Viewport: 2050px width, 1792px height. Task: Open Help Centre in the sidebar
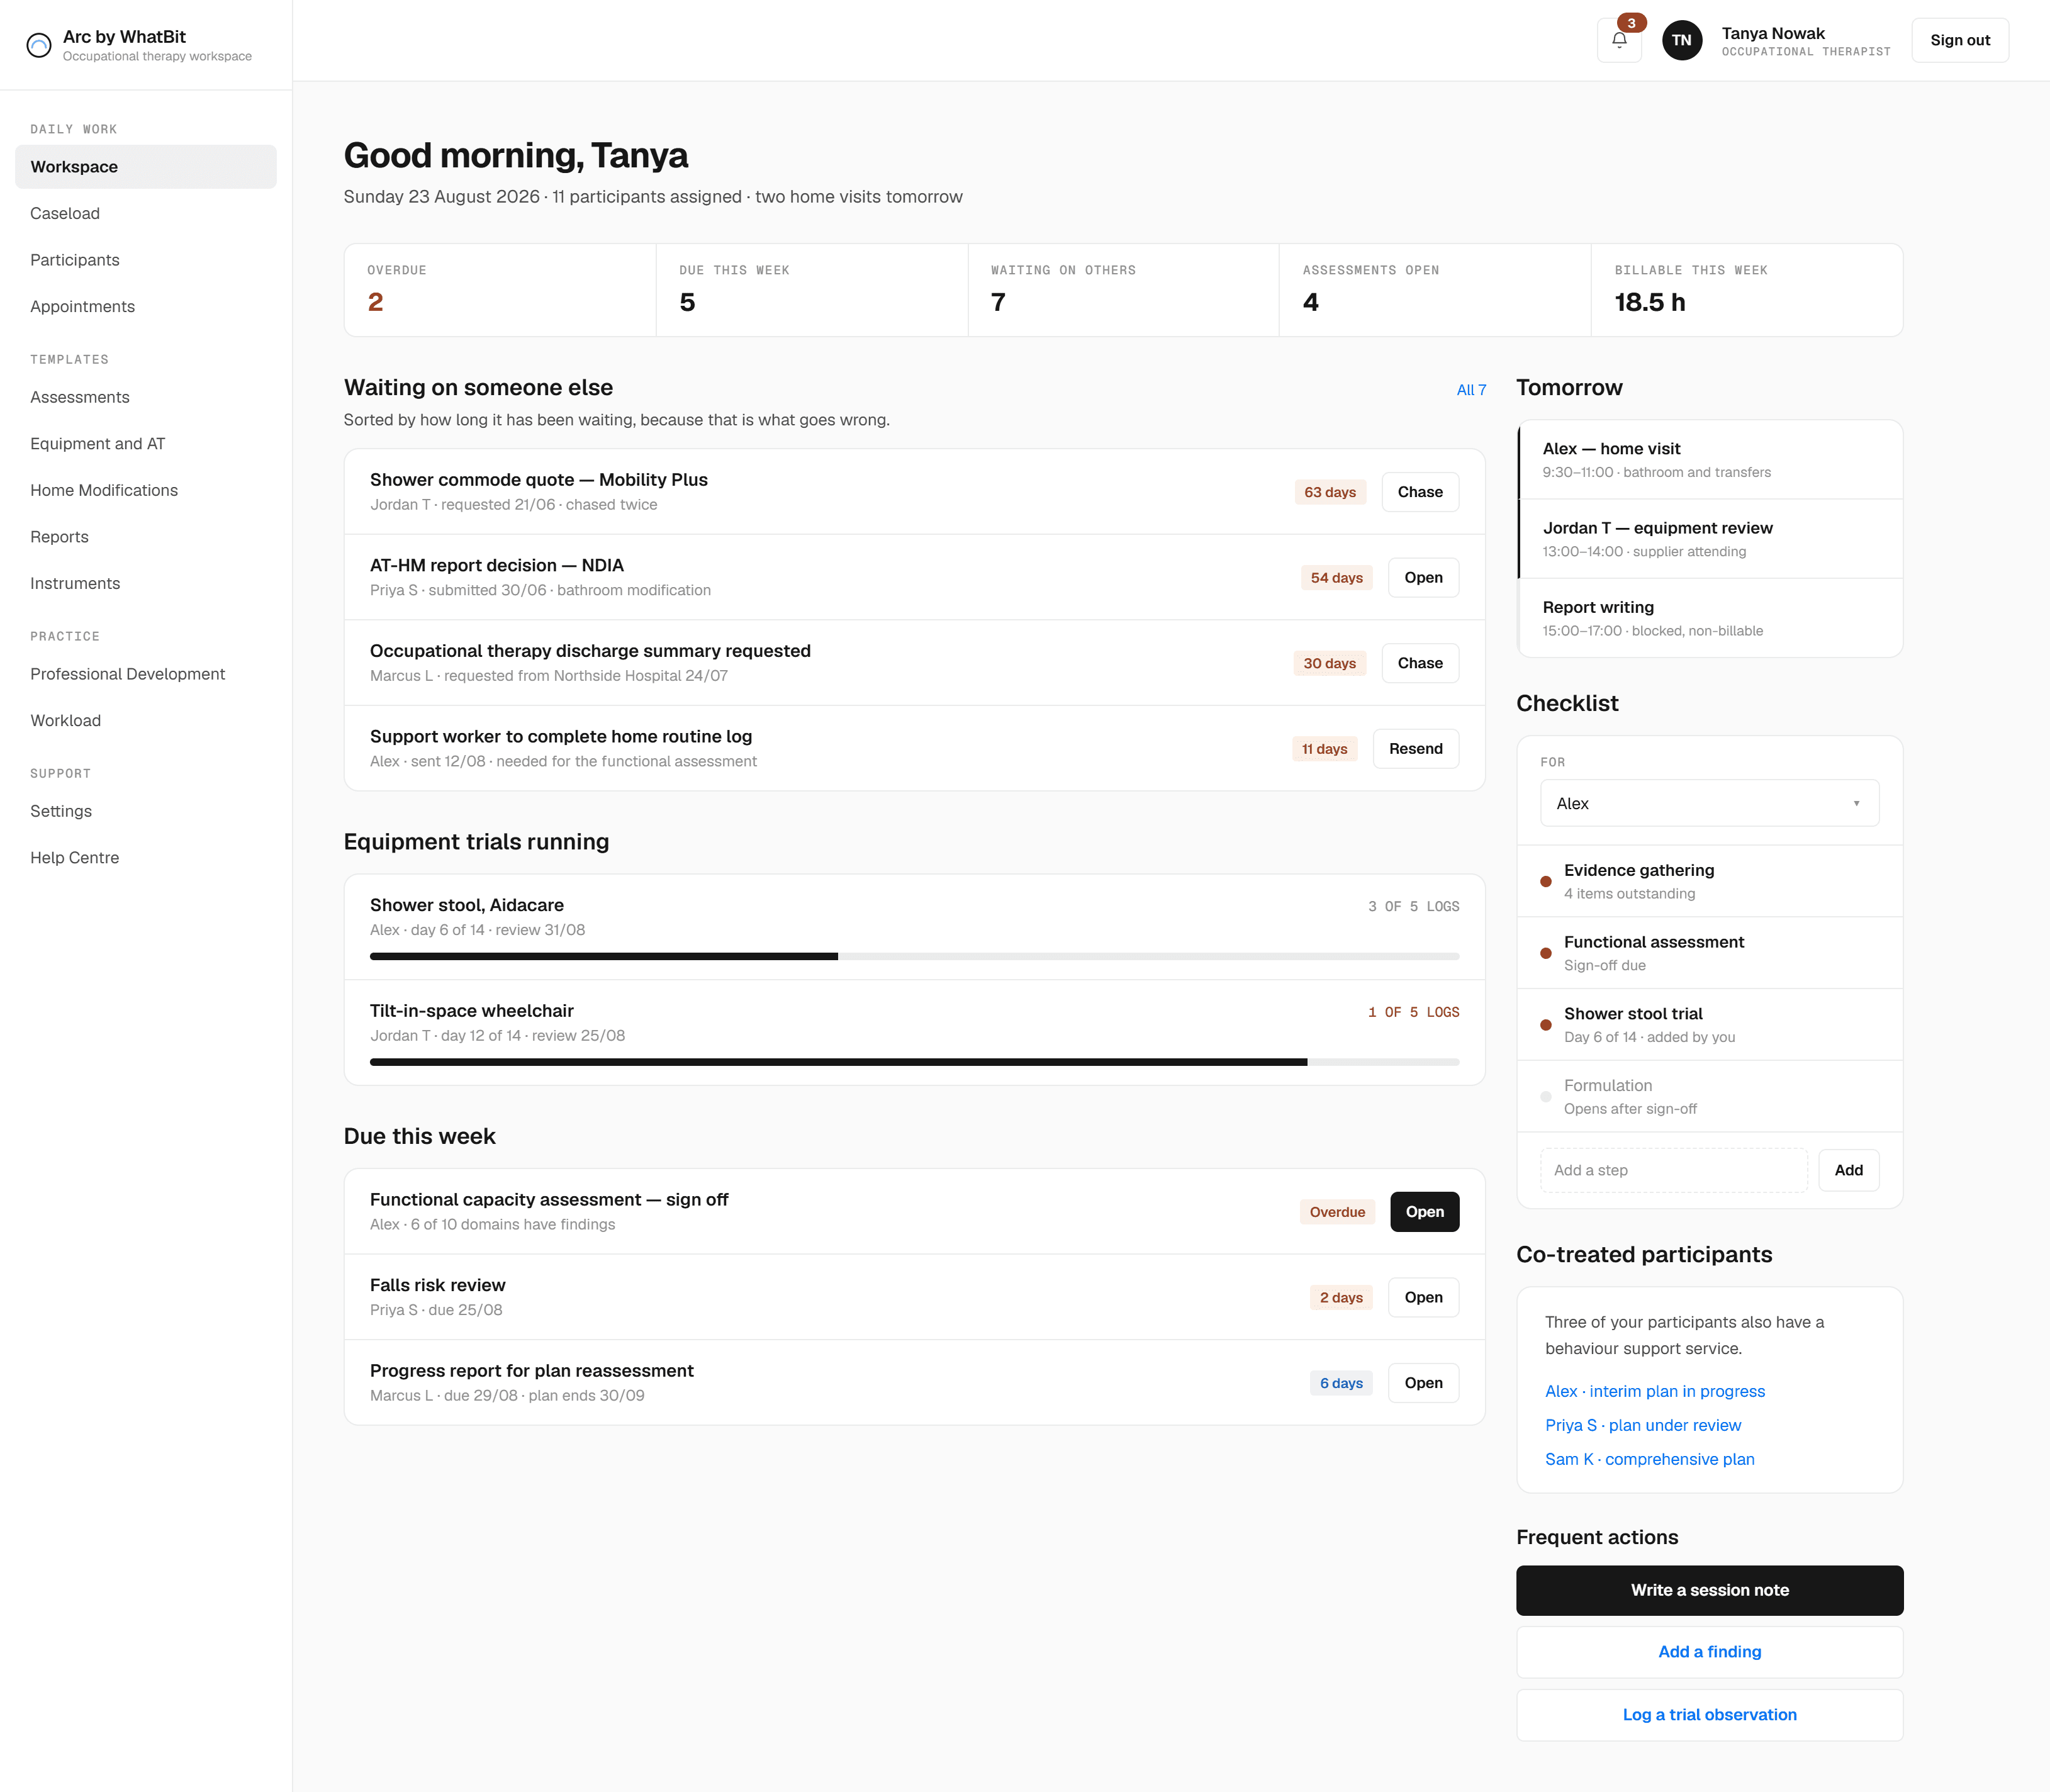point(146,857)
